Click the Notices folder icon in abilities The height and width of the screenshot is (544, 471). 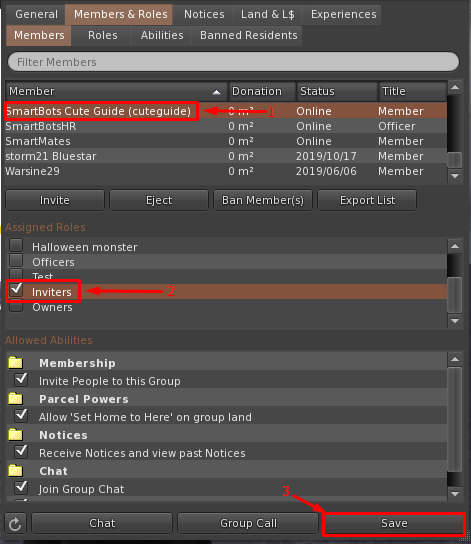coord(16,435)
